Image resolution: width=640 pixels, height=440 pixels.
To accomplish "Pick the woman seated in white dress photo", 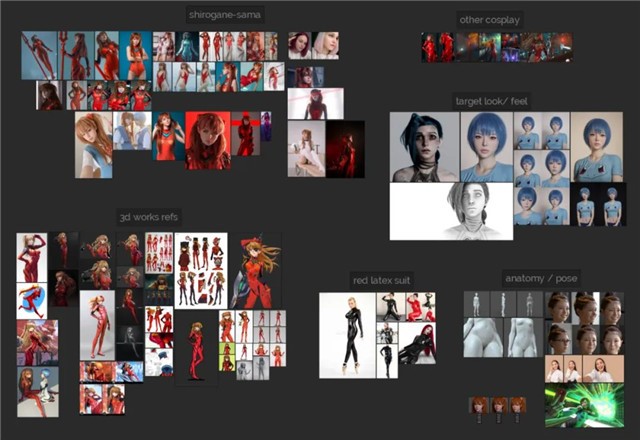I will [306, 149].
